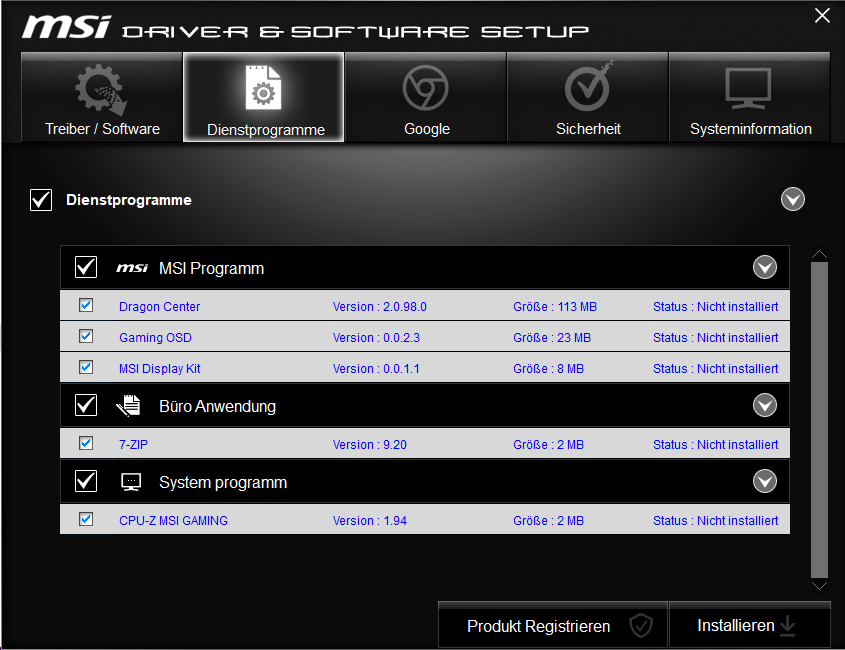This screenshot has width=845, height=650.
Task: Click Größe : 8 MB text
Action: [x=549, y=369]
